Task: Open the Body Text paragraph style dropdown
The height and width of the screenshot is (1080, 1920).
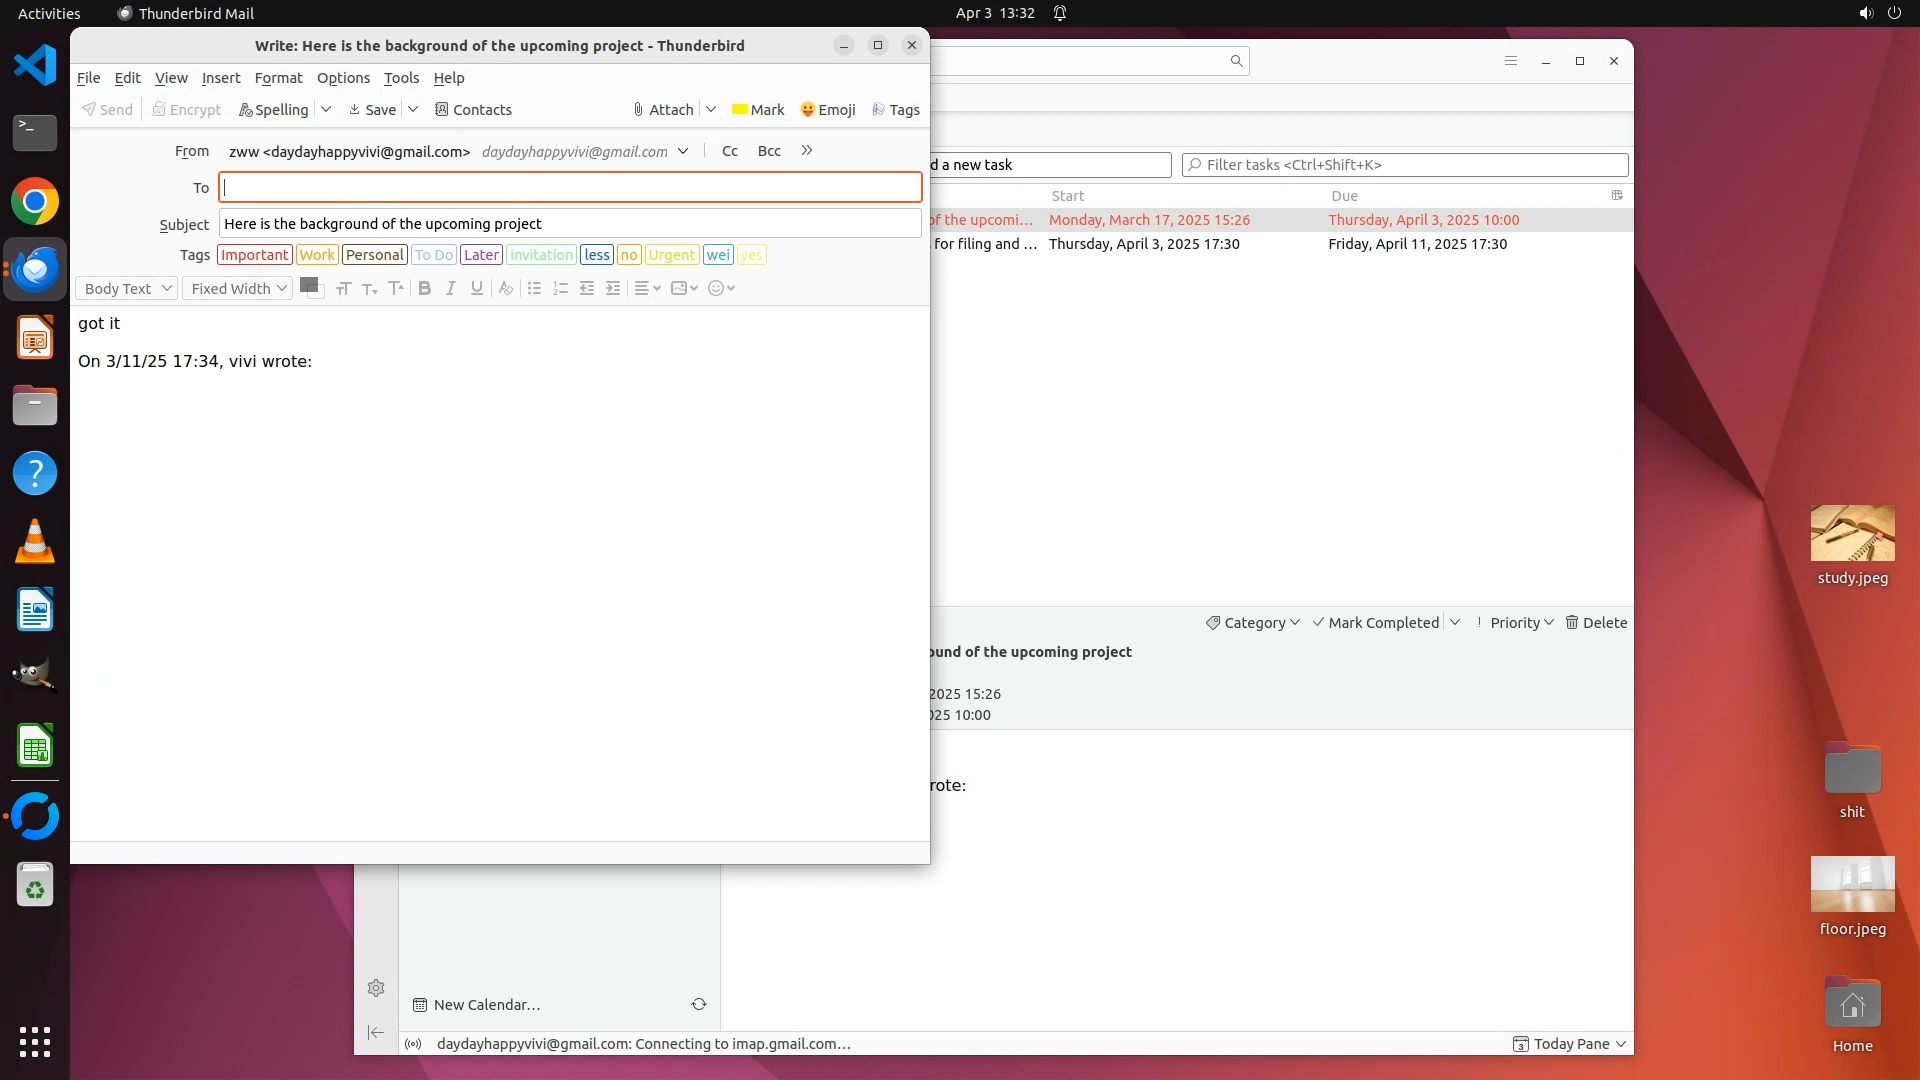Action: point(127,288)
